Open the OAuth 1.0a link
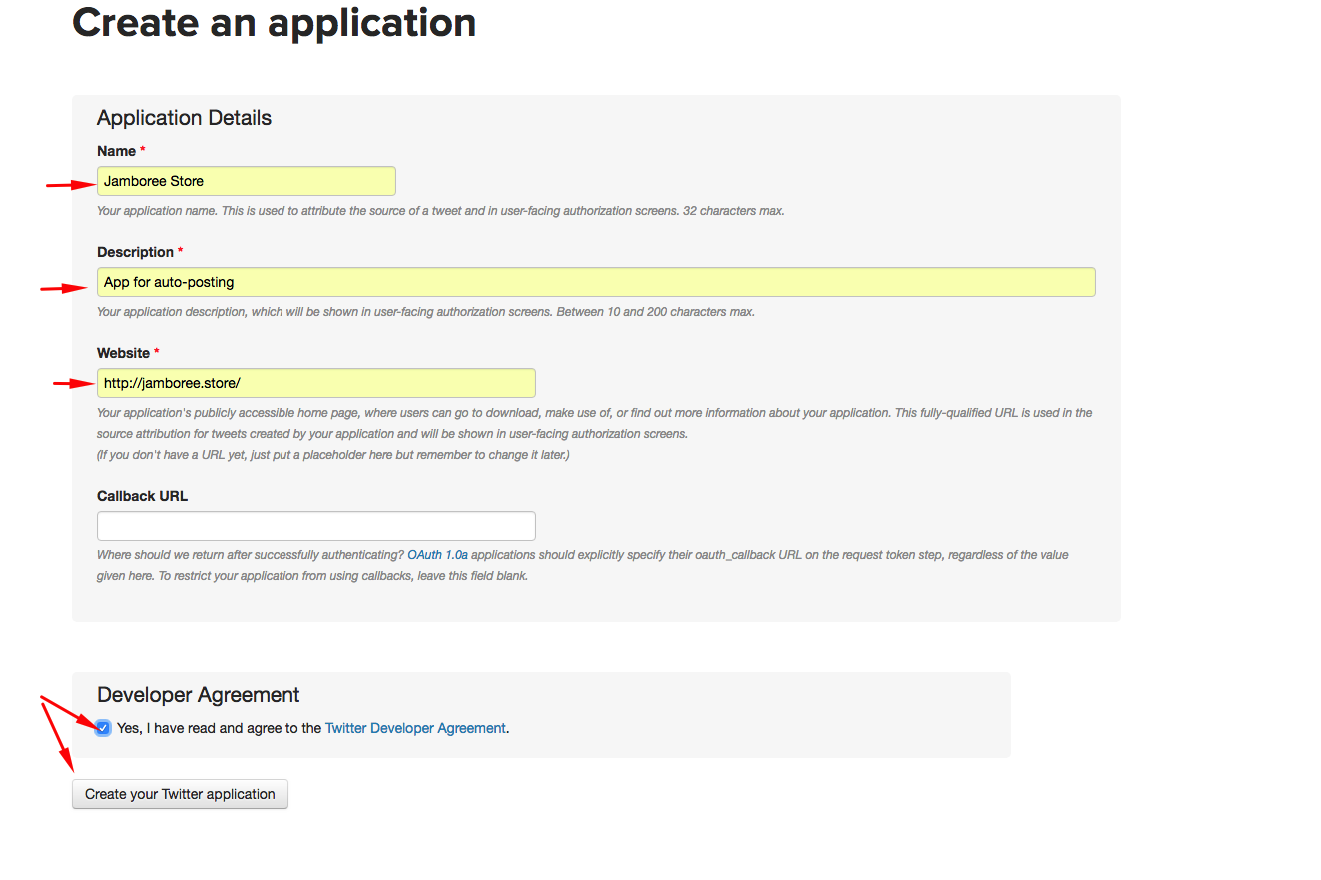The image size is (1321, 880). pyautogui.click(x=437, y=554)
